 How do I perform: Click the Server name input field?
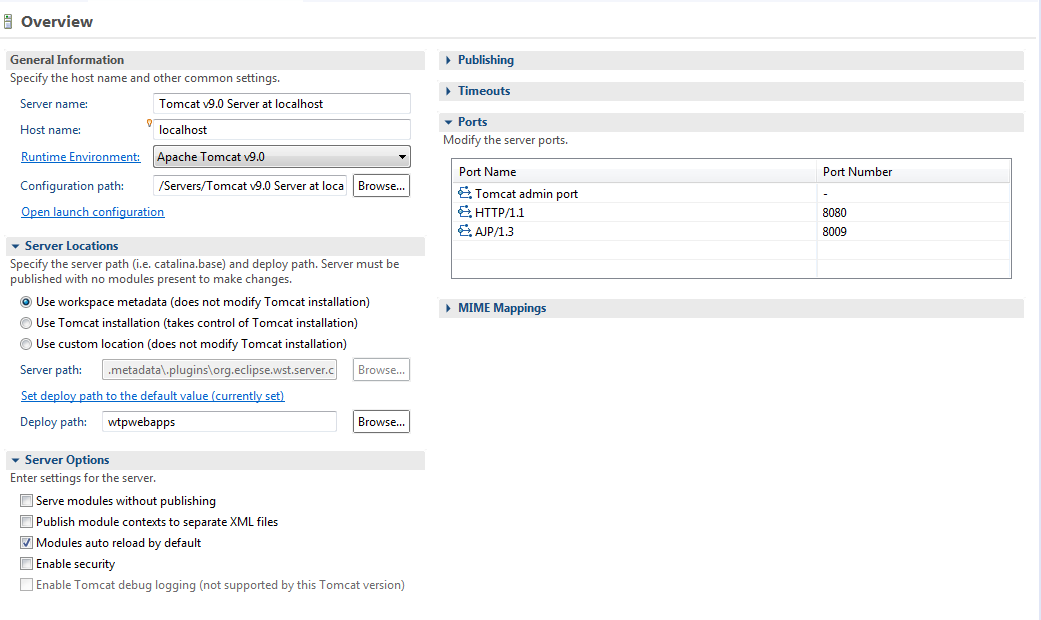[x=281, y=104]
